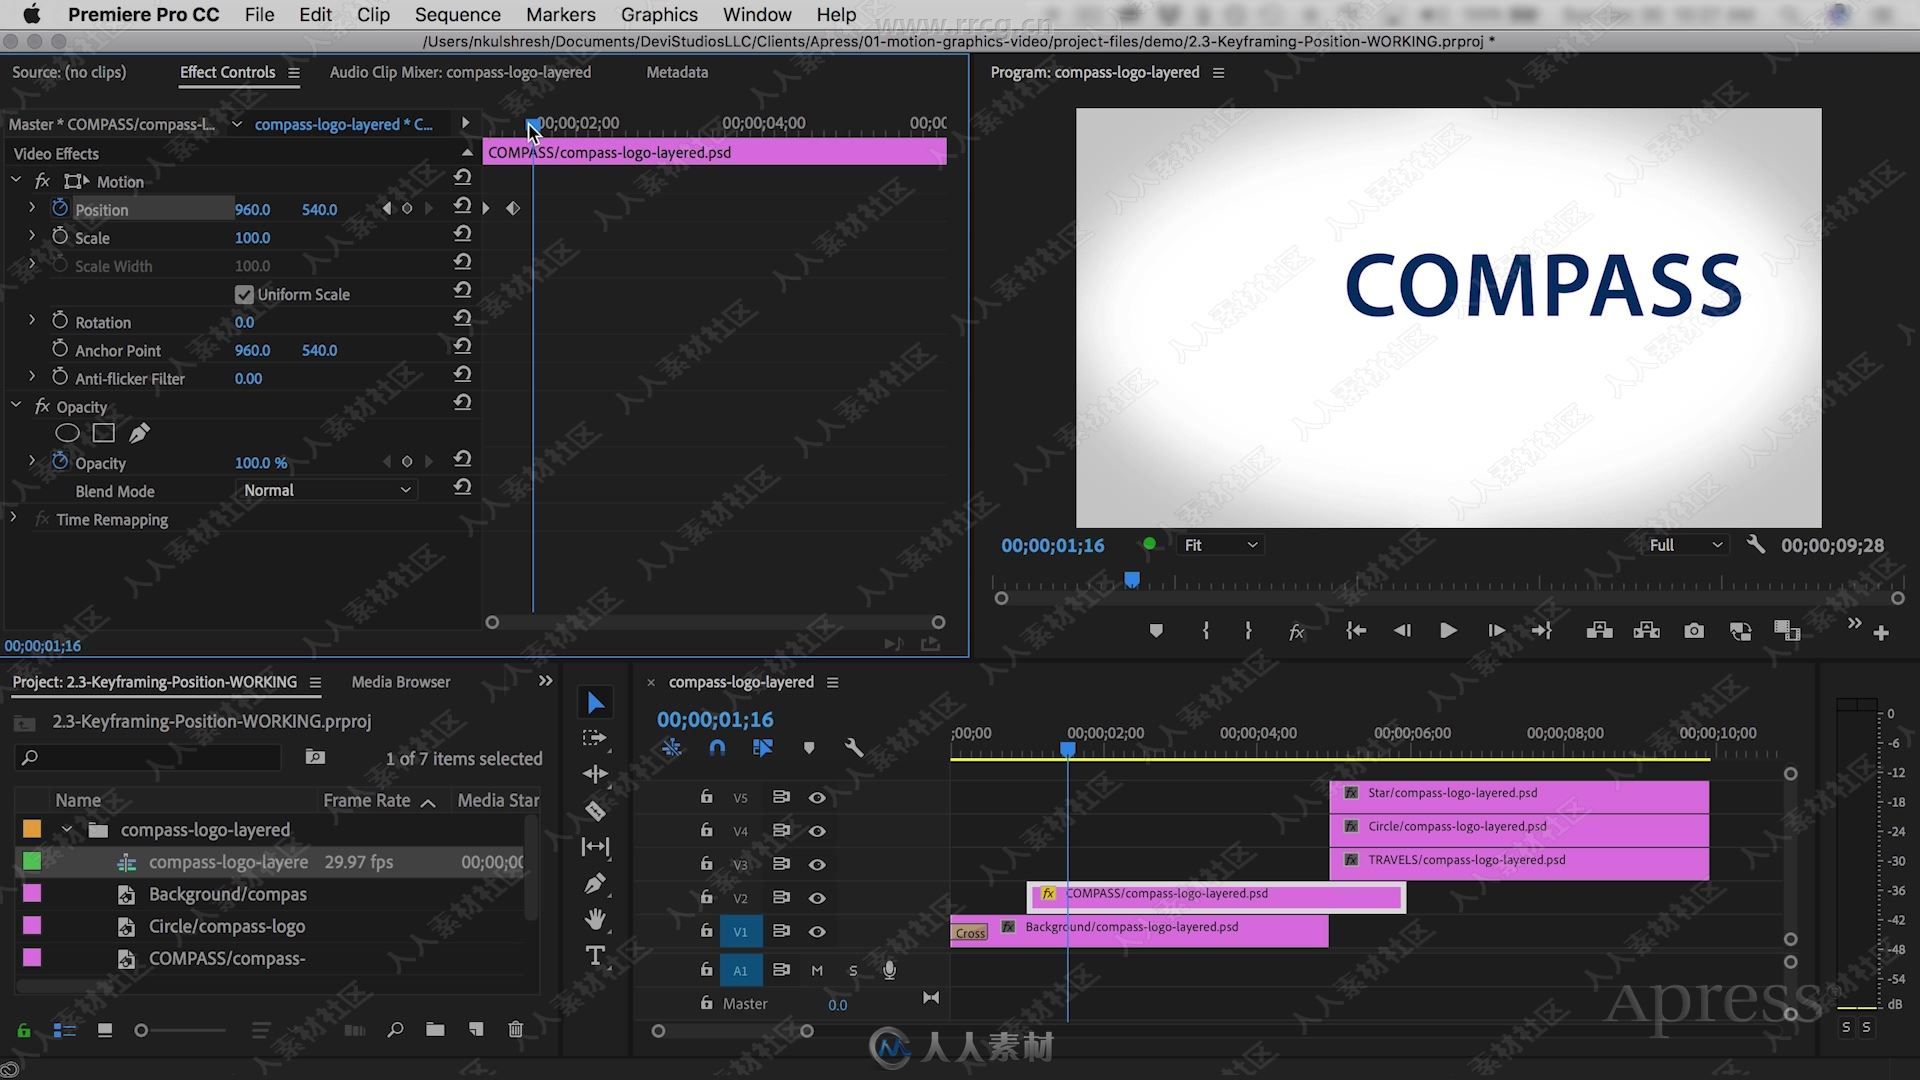Select the Slip tool
Screen dimensions: 1920x1080
coord(595,847)
